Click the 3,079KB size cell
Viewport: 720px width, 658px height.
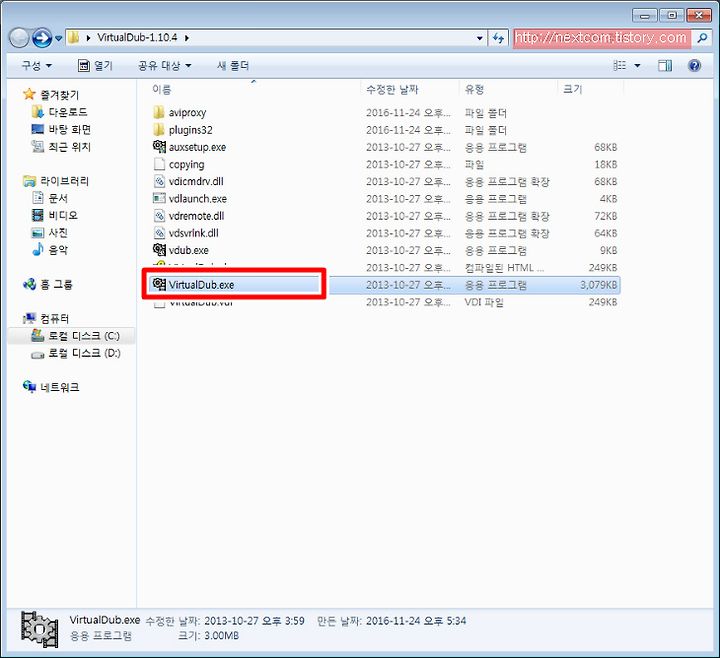click(x=598, y=285)
